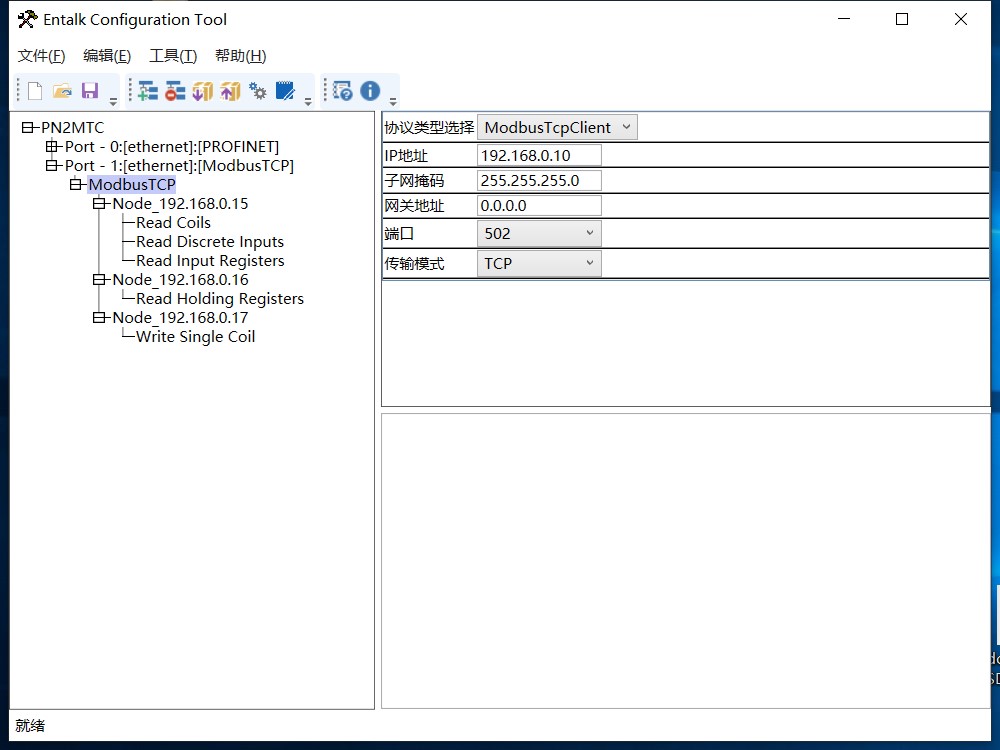Collapse the PN2MTC root node

point(27,128)
